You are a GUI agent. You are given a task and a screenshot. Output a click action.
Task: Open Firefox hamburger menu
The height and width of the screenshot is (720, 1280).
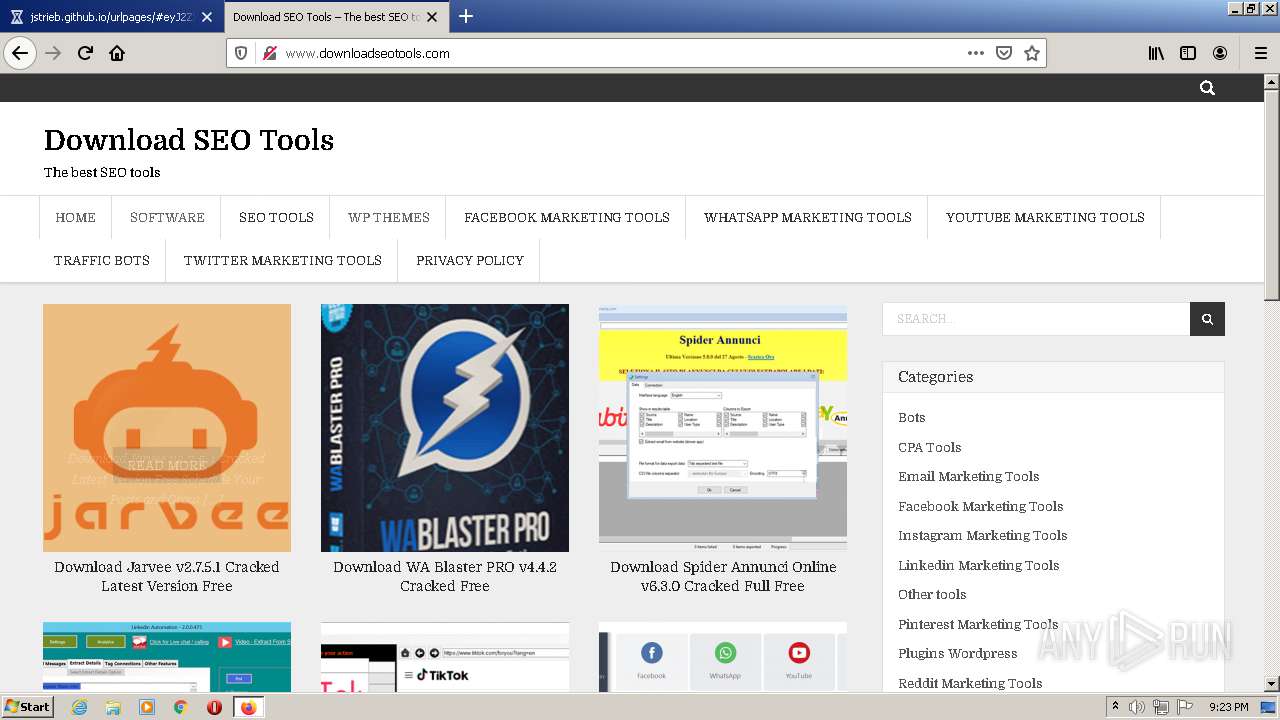(1261, 53)
